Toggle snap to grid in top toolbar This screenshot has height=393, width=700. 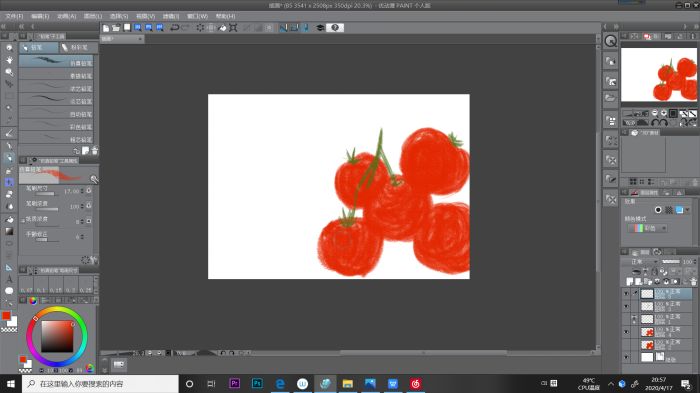point(305,28)
